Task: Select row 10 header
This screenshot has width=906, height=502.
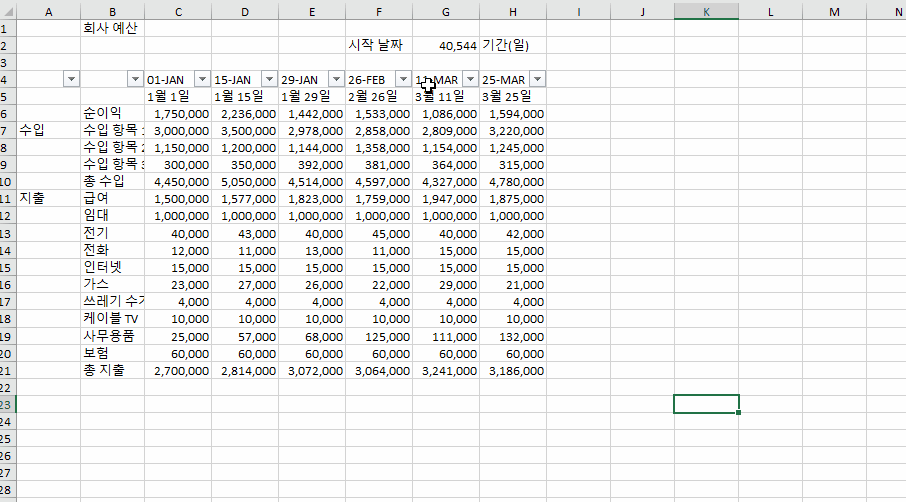Action: click(7, 182)
